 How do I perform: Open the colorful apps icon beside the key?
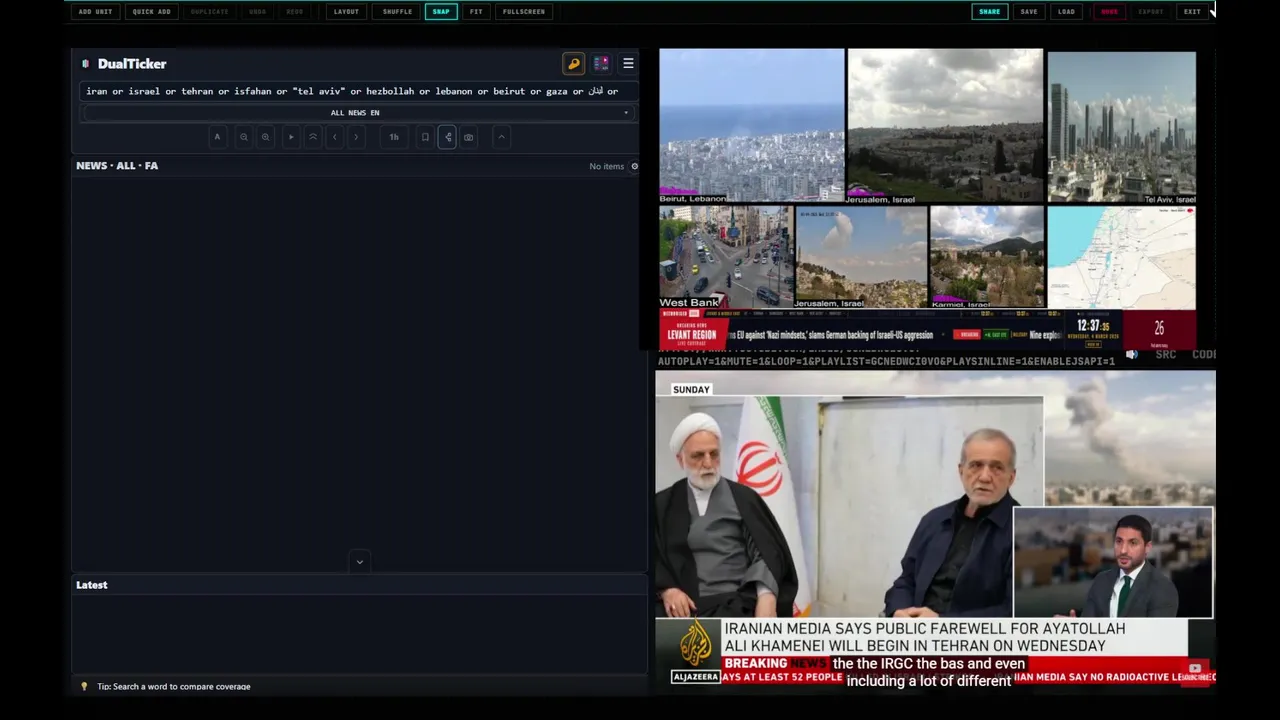tap(601, 64)
